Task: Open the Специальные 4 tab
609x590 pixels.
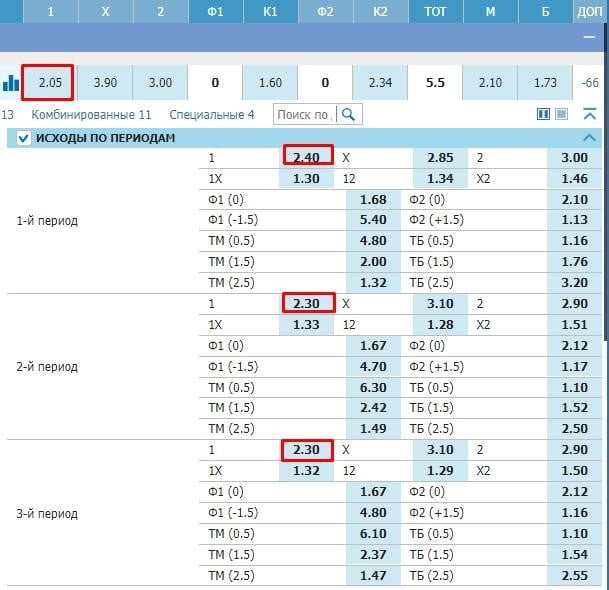Action: coord(212,115)
